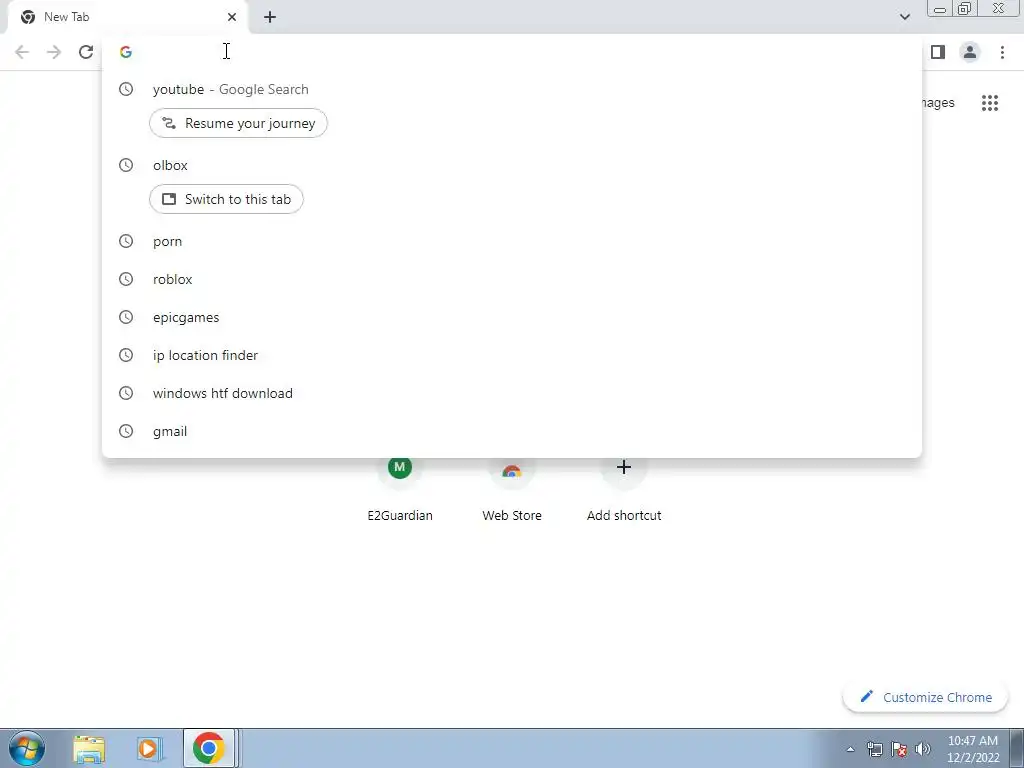This screenshot has height=768, width=1024.
Task: Open the Google apps grid
Action: pos(990,103)
